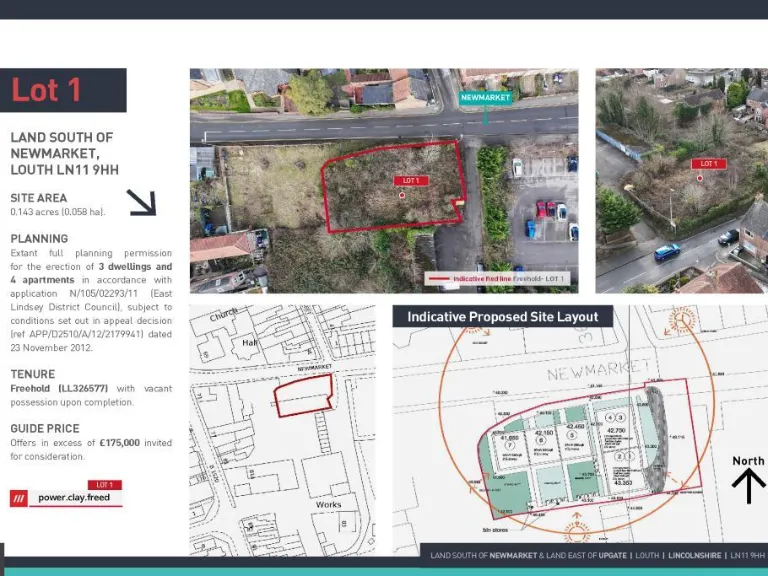The image size is (768, 576).
Task: Click the Works label on the street map
Action: [328, 505]
